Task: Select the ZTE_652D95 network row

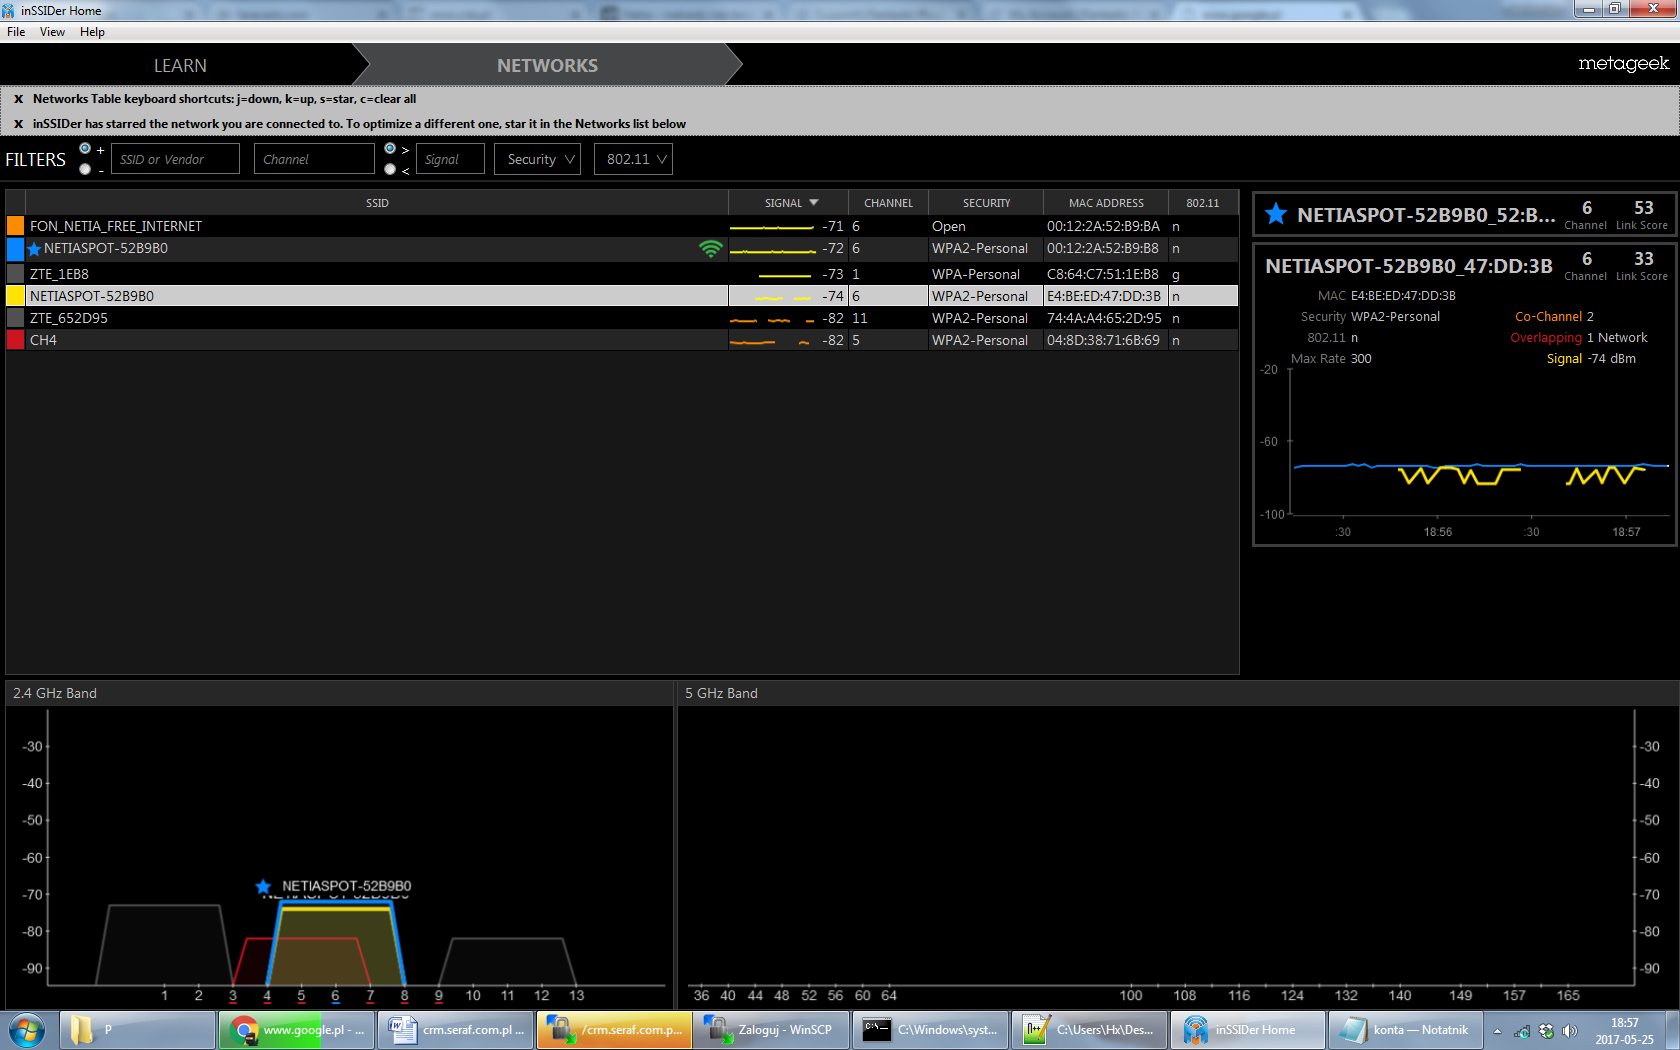Action: tap(622, 318)
